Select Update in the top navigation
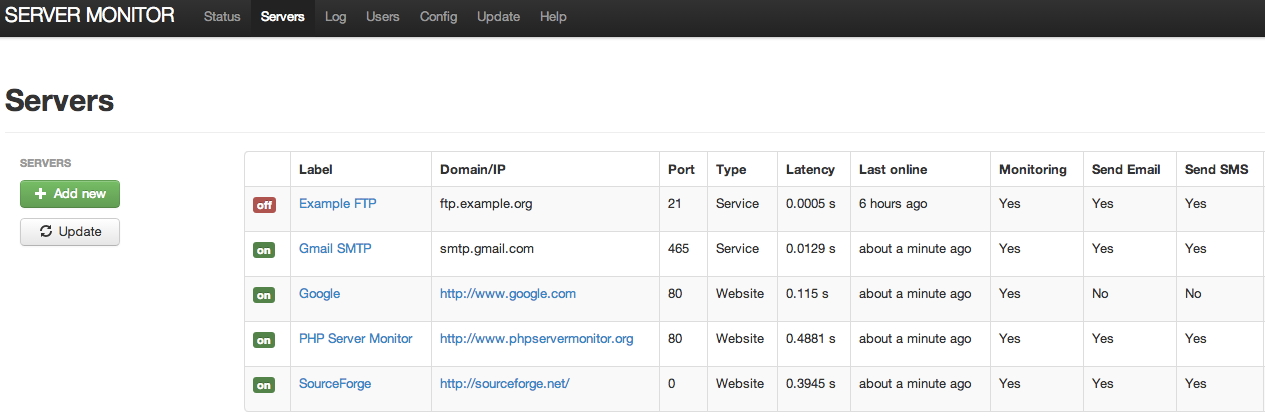Image resolution: width=1265 pixels, height=418 pixels. click(498, 17)
